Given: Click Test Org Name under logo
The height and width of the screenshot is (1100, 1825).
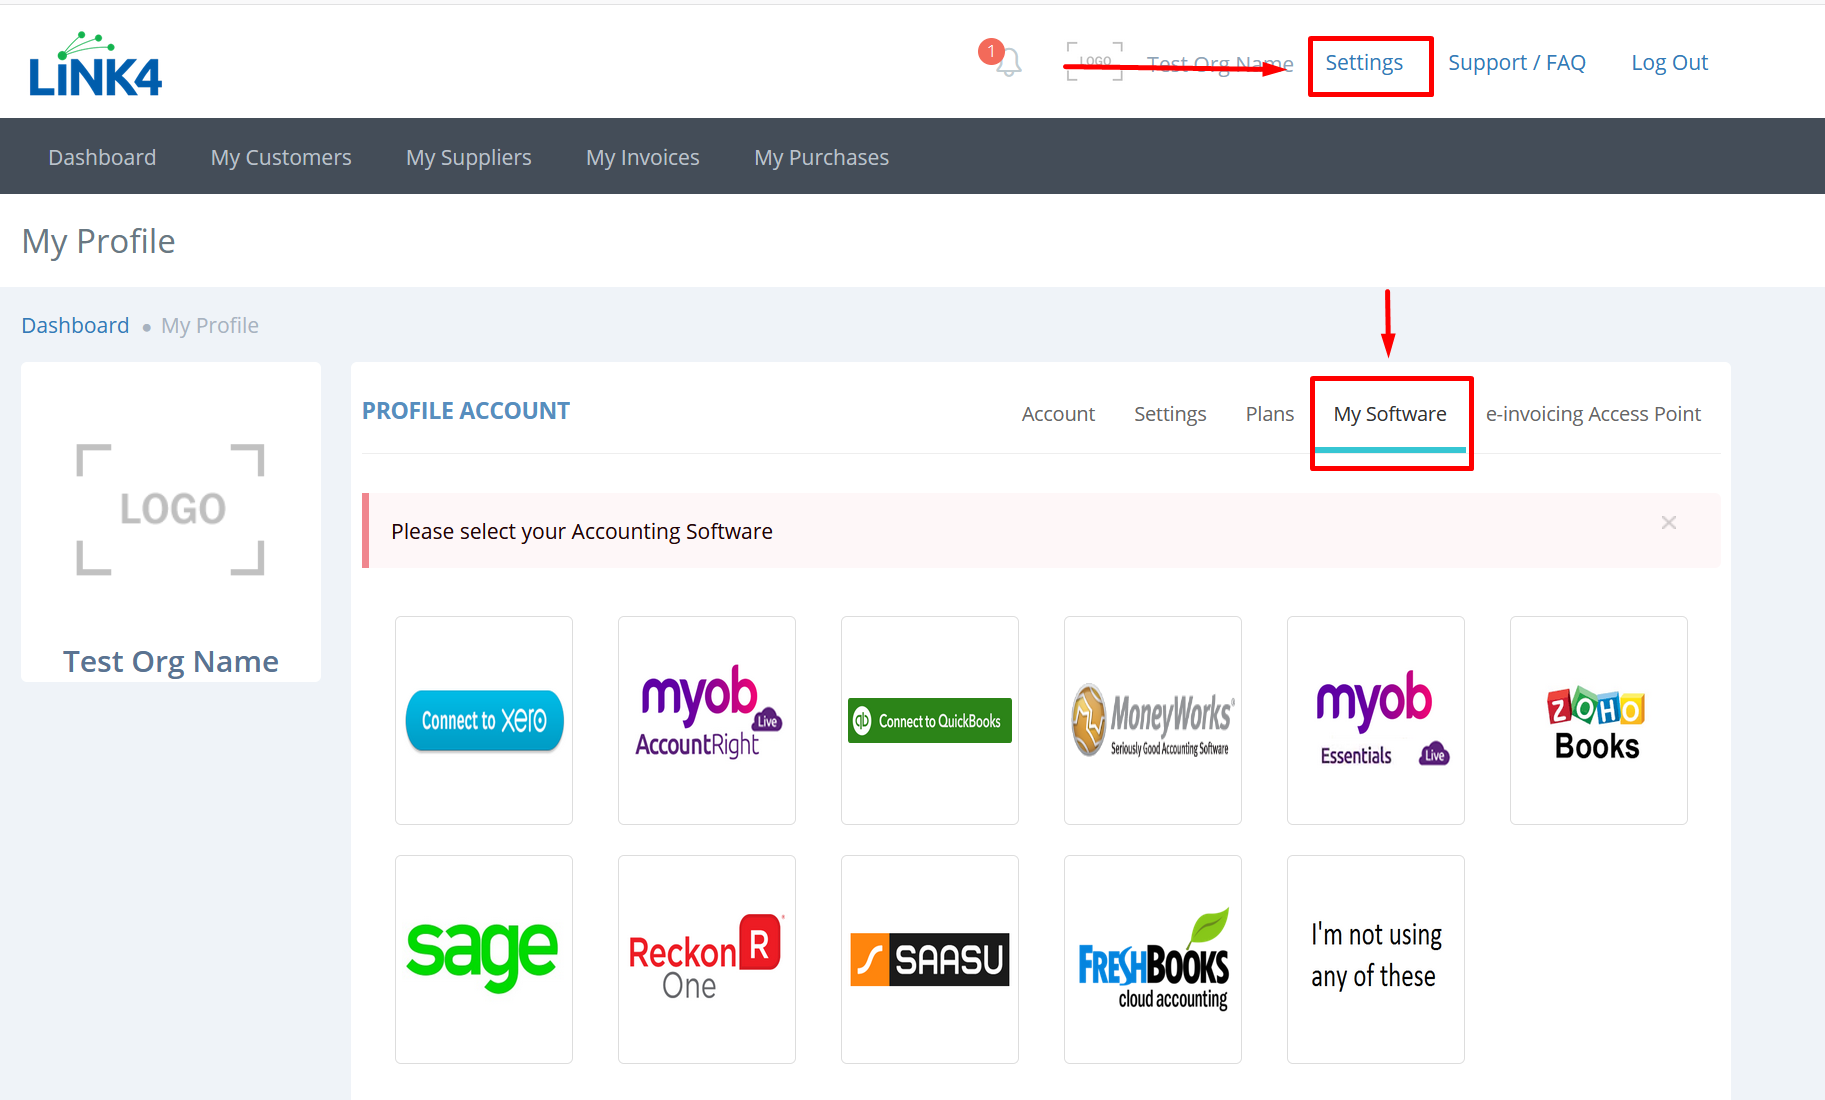Looking at the screenshot, I should pos(171,661).
